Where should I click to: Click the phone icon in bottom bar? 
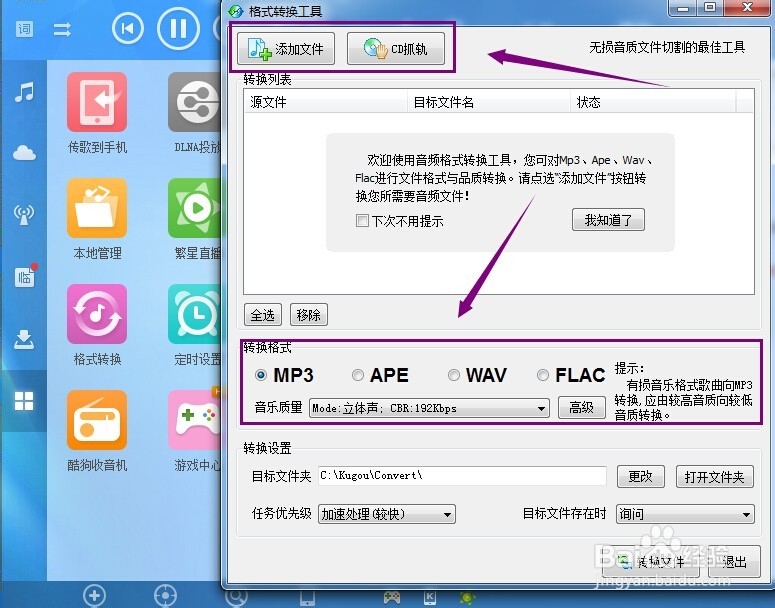pyautogui.click(x=307, y=599)
